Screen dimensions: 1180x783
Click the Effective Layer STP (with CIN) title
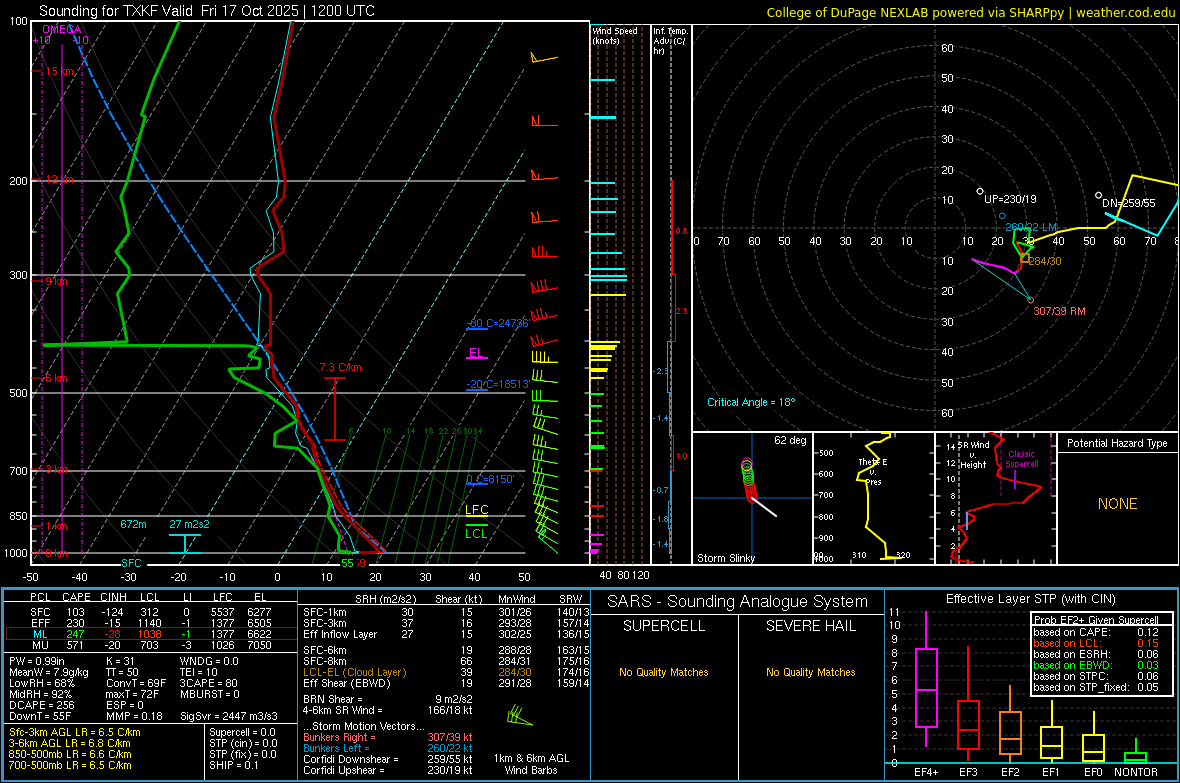point(1031,599)
